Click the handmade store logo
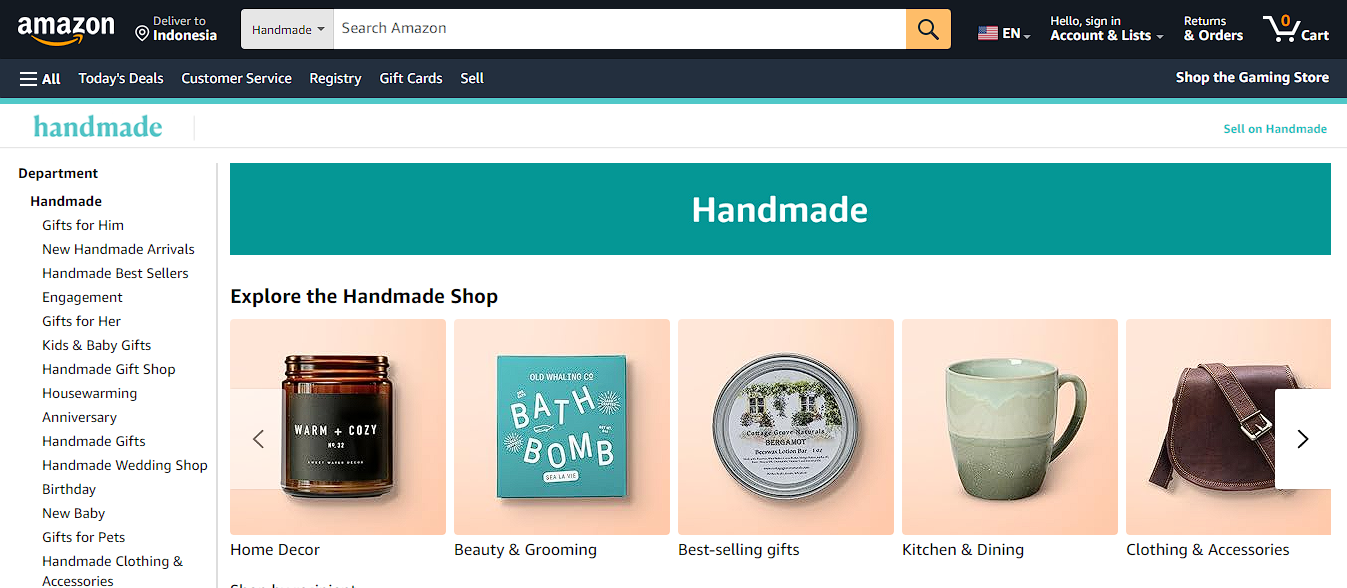Viewport: 1347px width, 588px height. (x=97, y=127)
